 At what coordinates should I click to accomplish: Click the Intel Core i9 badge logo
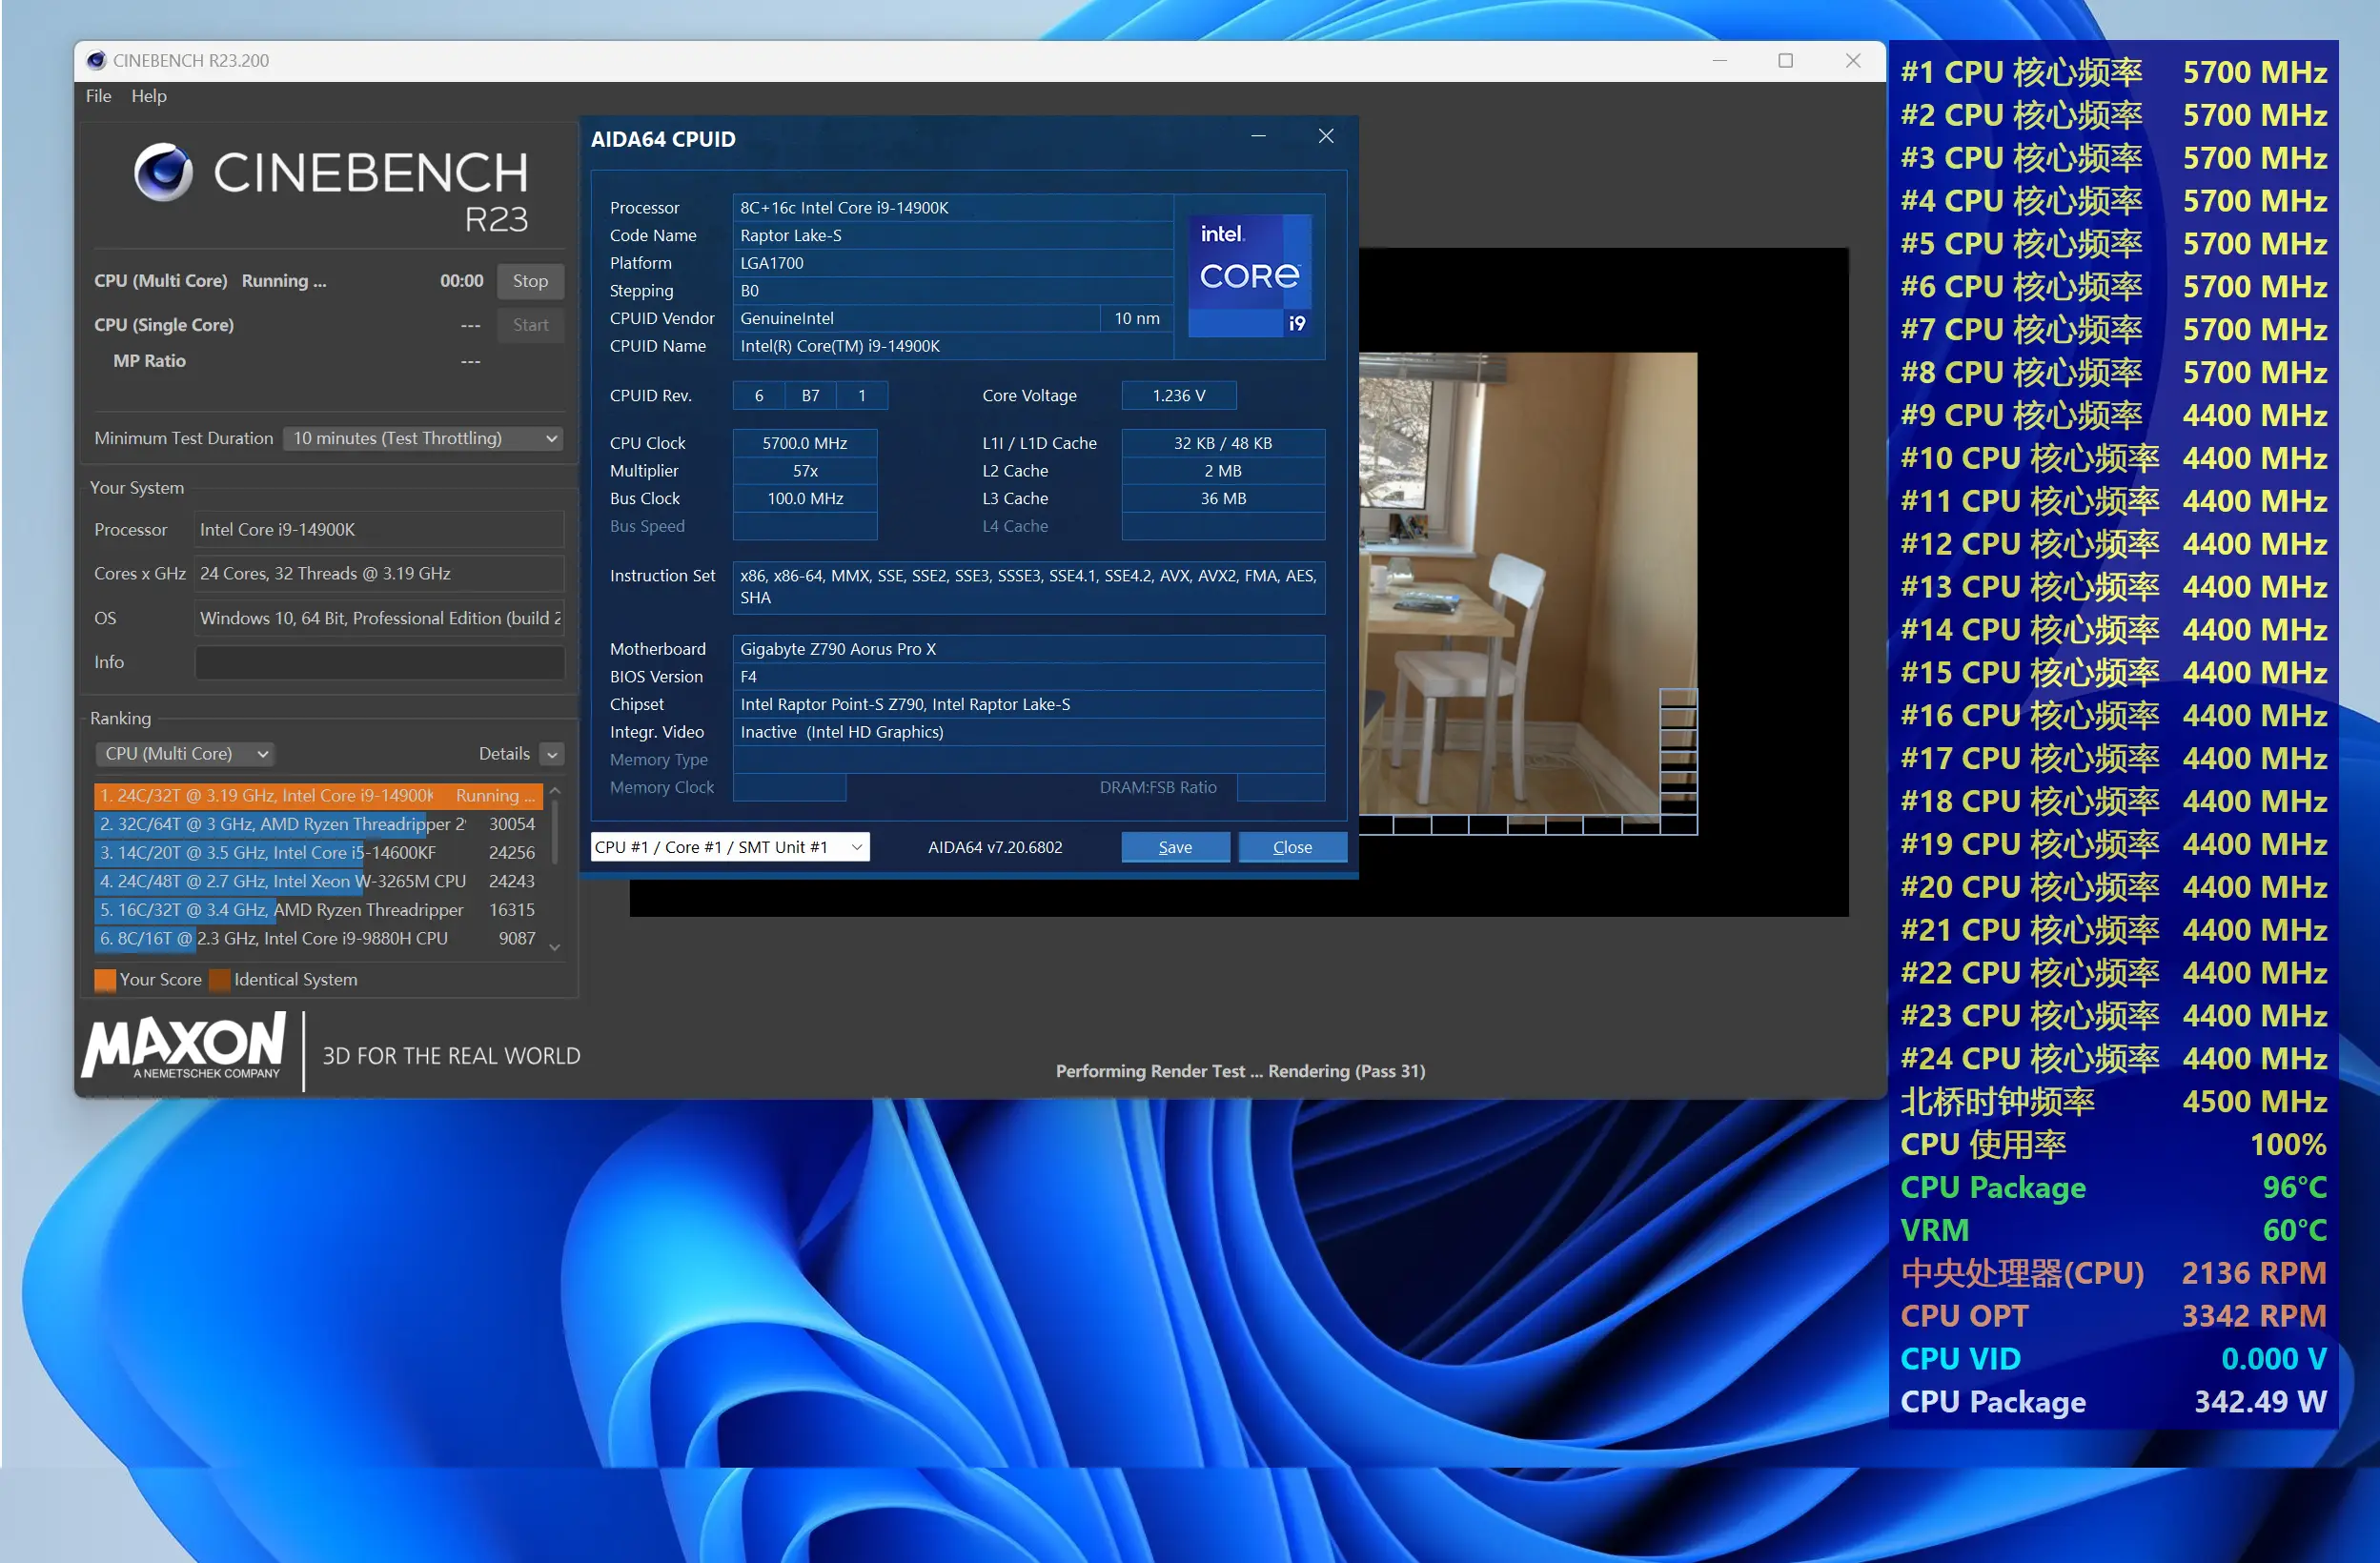point(1249,275)
